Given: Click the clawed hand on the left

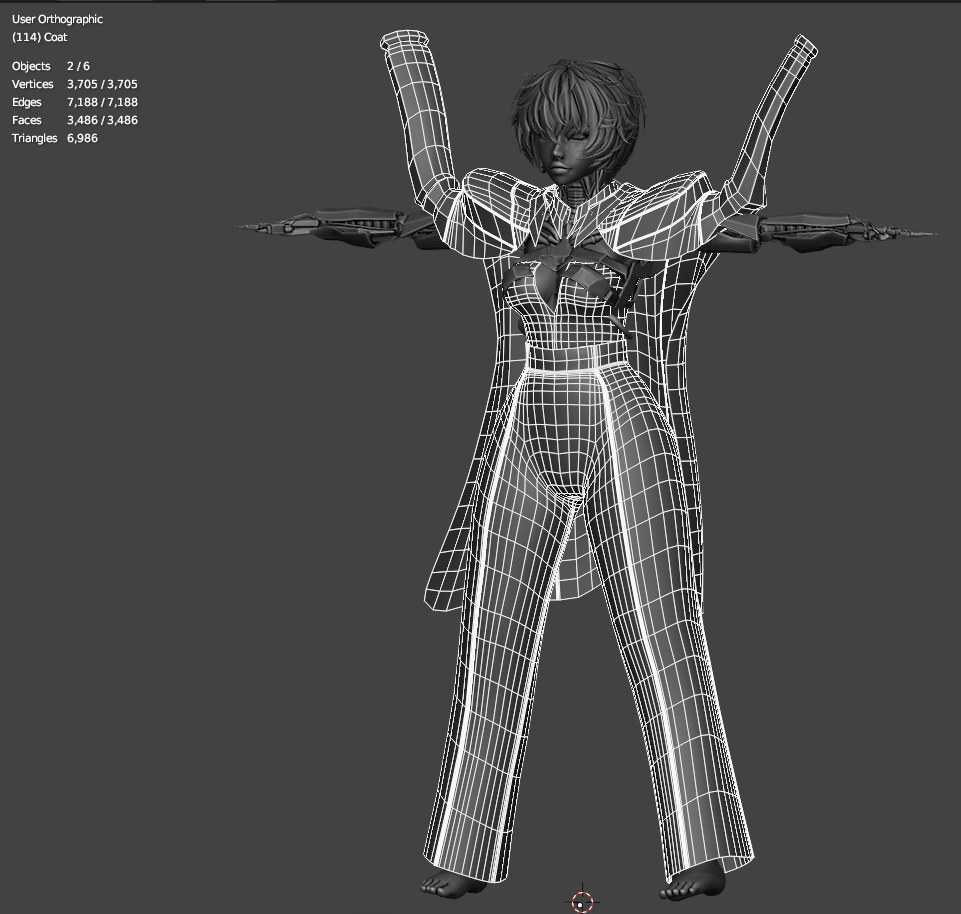Looking at the screenshot, I should [330, 226].
